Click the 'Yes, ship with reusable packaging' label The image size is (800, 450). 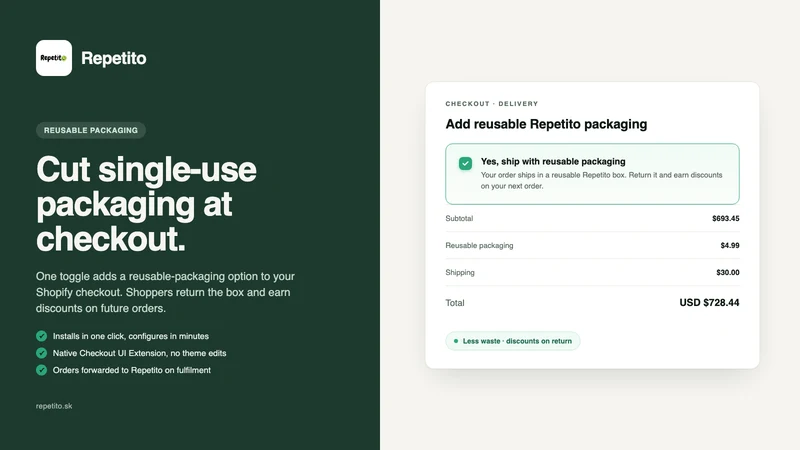pos(553,161)
